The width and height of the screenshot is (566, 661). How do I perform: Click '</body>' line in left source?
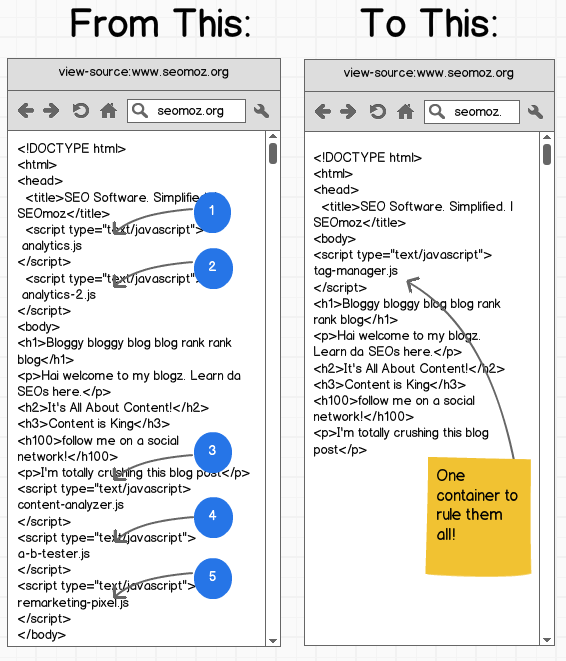click(41, 634)
